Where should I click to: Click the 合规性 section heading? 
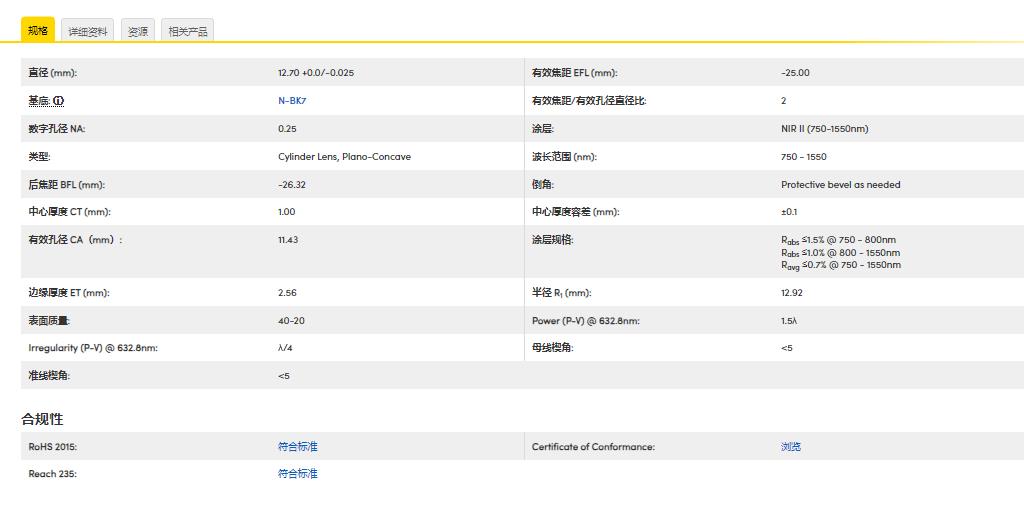tap(42, 419)
